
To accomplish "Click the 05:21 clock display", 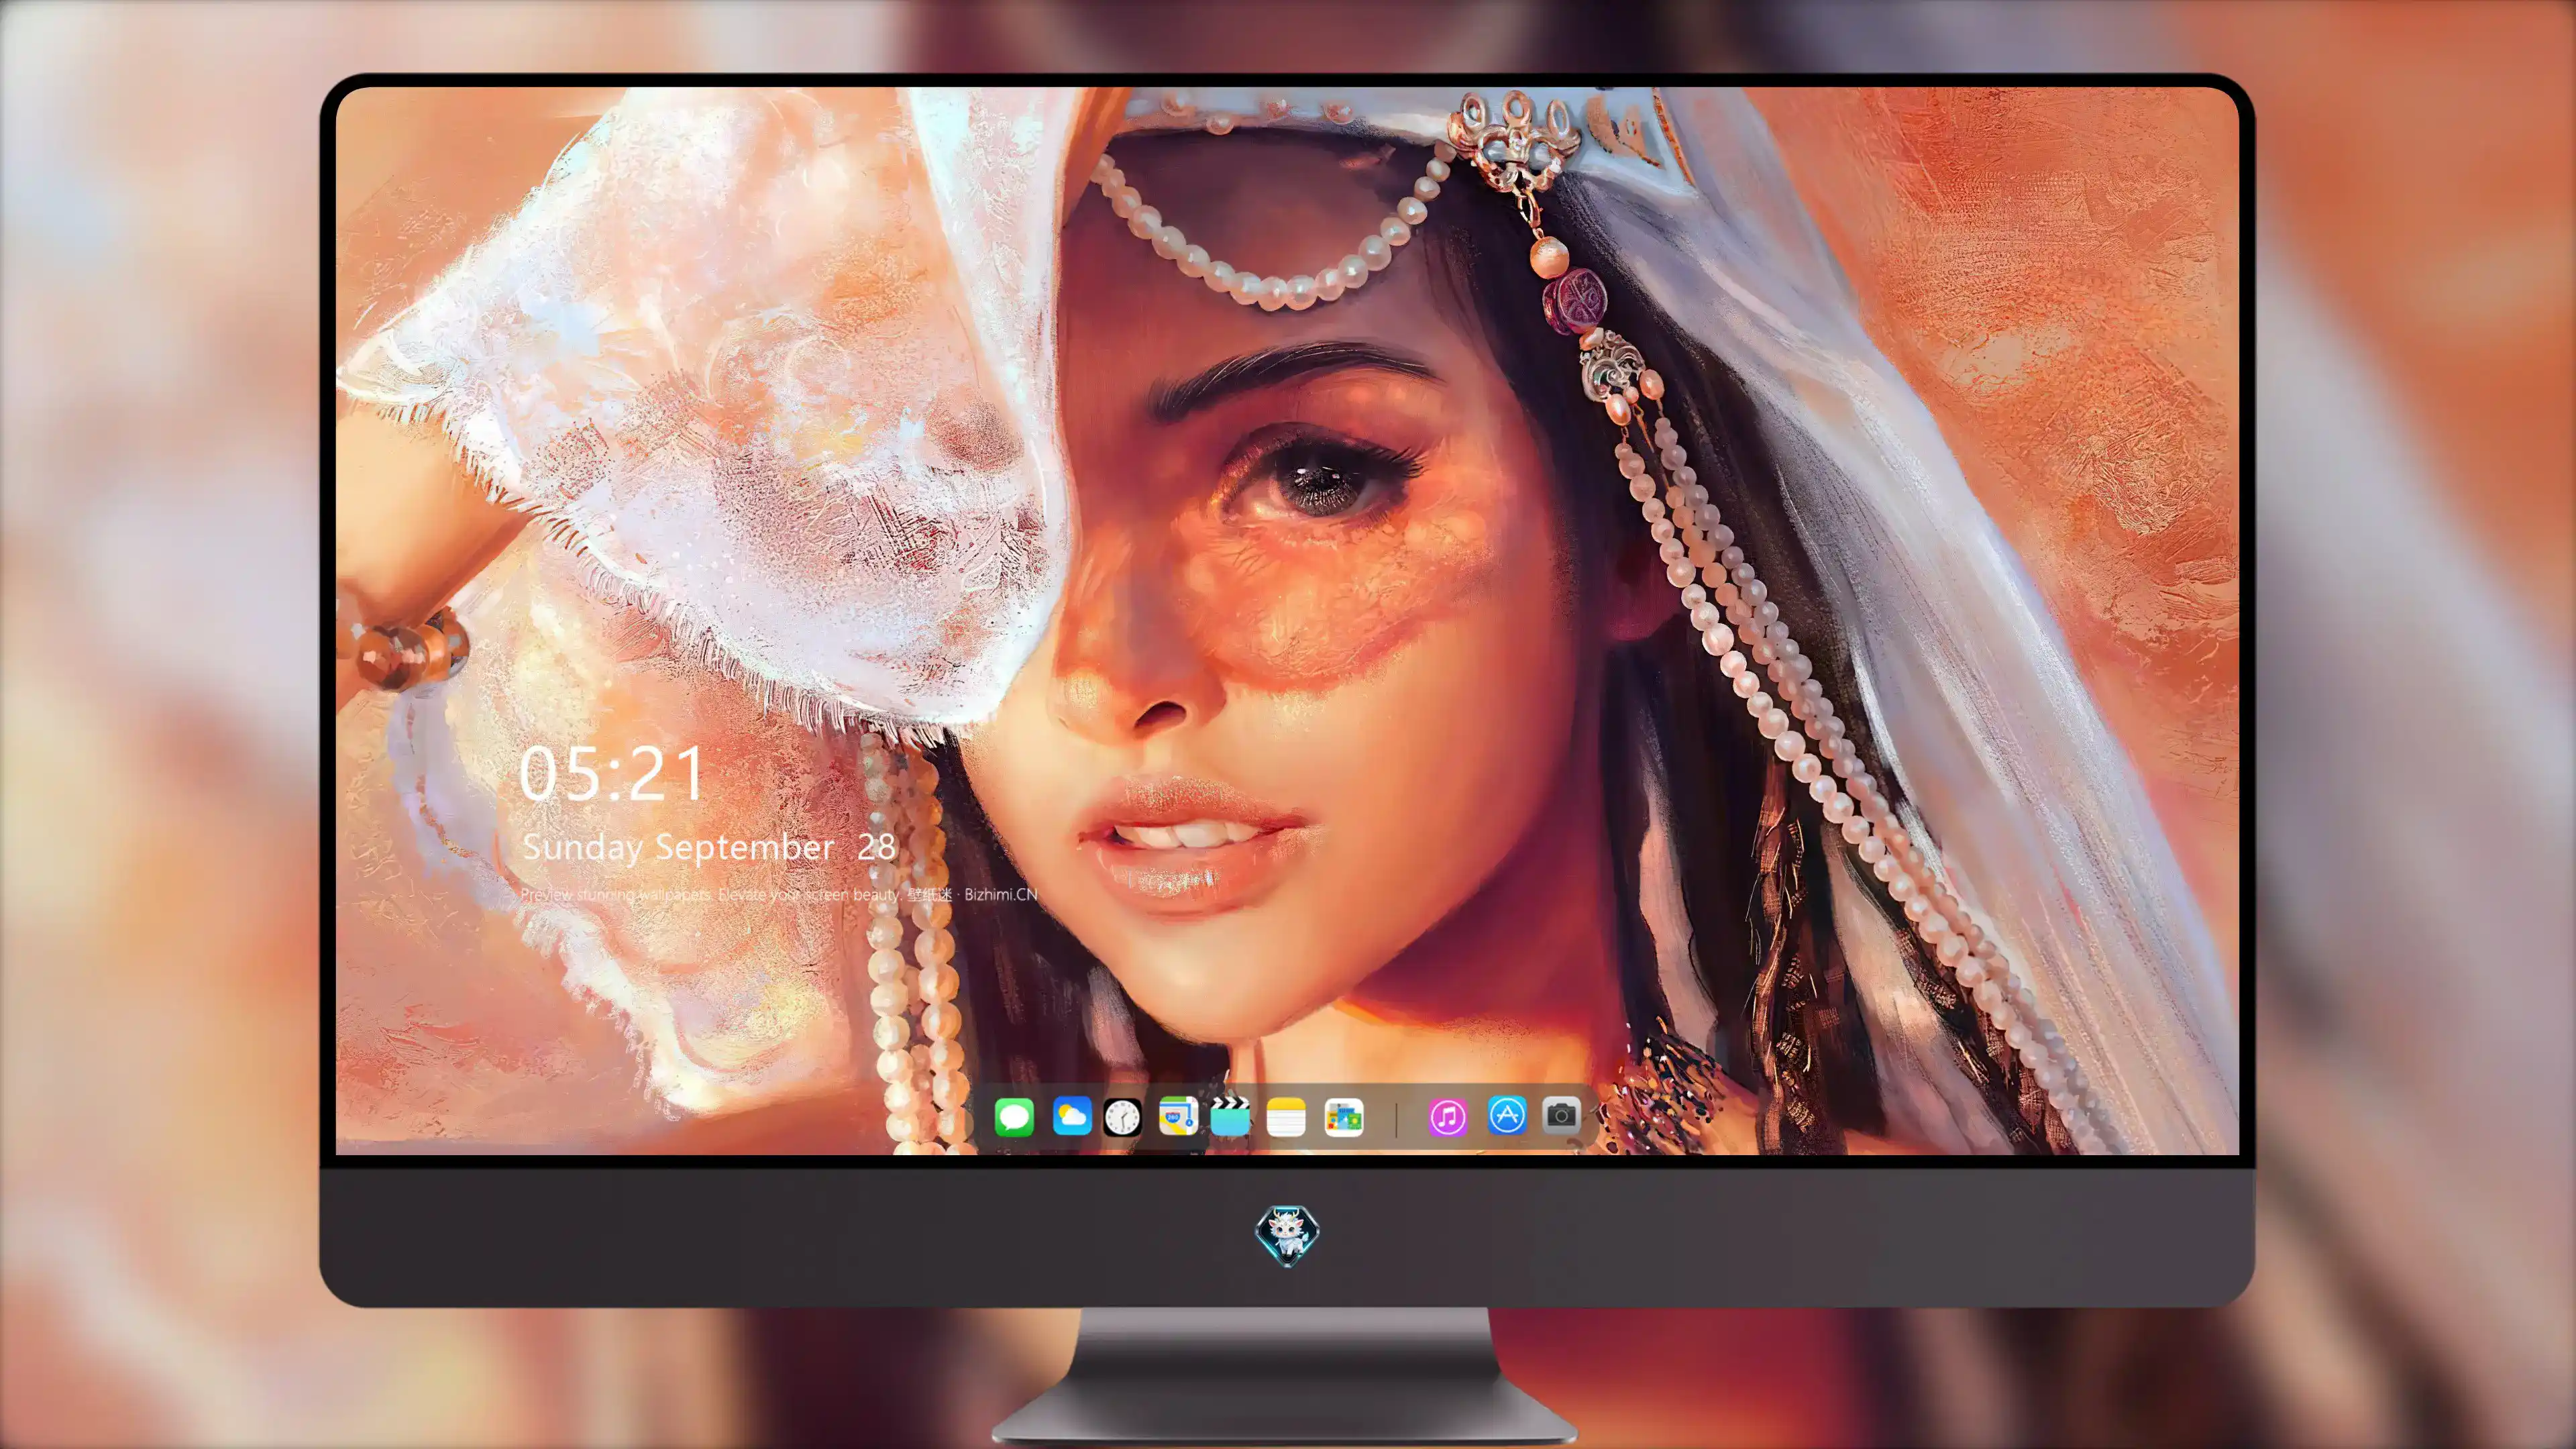I will pyautogui.click(x=612, y=774).
